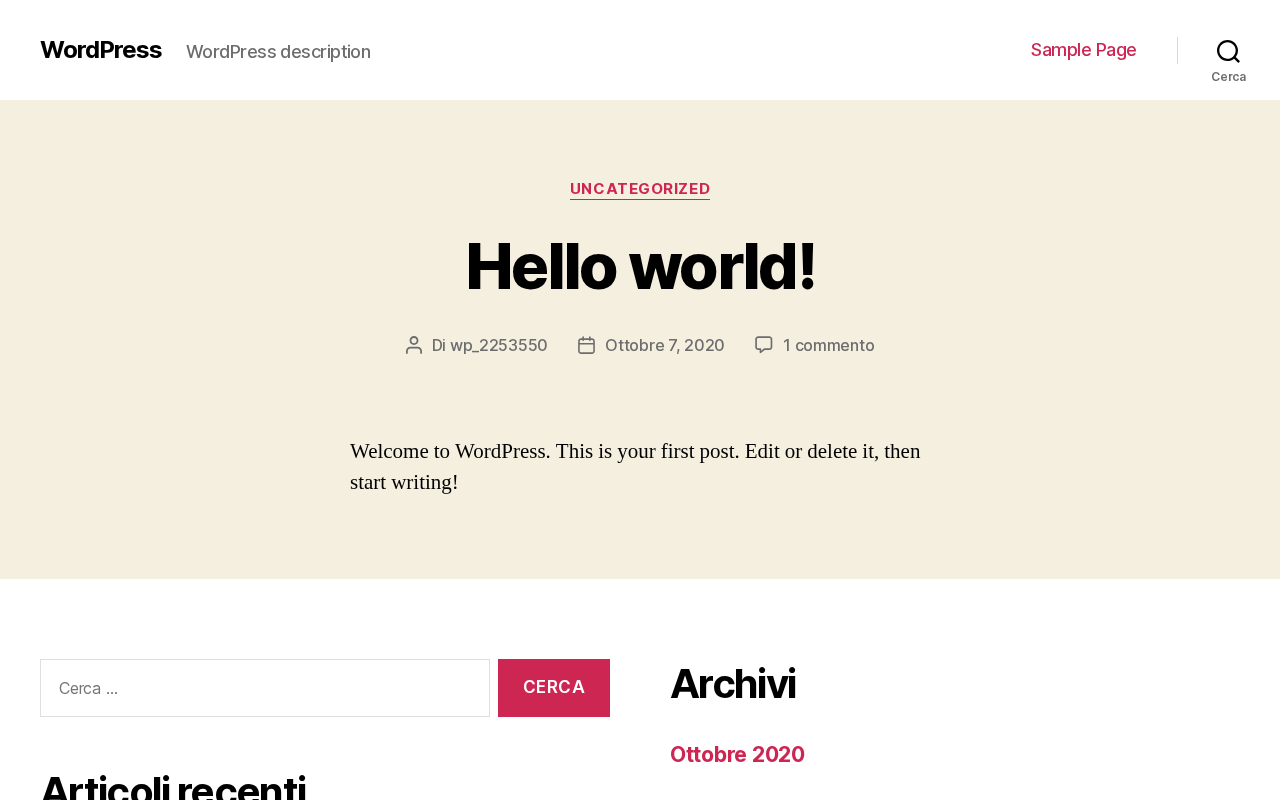
Task: Open author wp_2253550 profile link
Action: [499, 345]
